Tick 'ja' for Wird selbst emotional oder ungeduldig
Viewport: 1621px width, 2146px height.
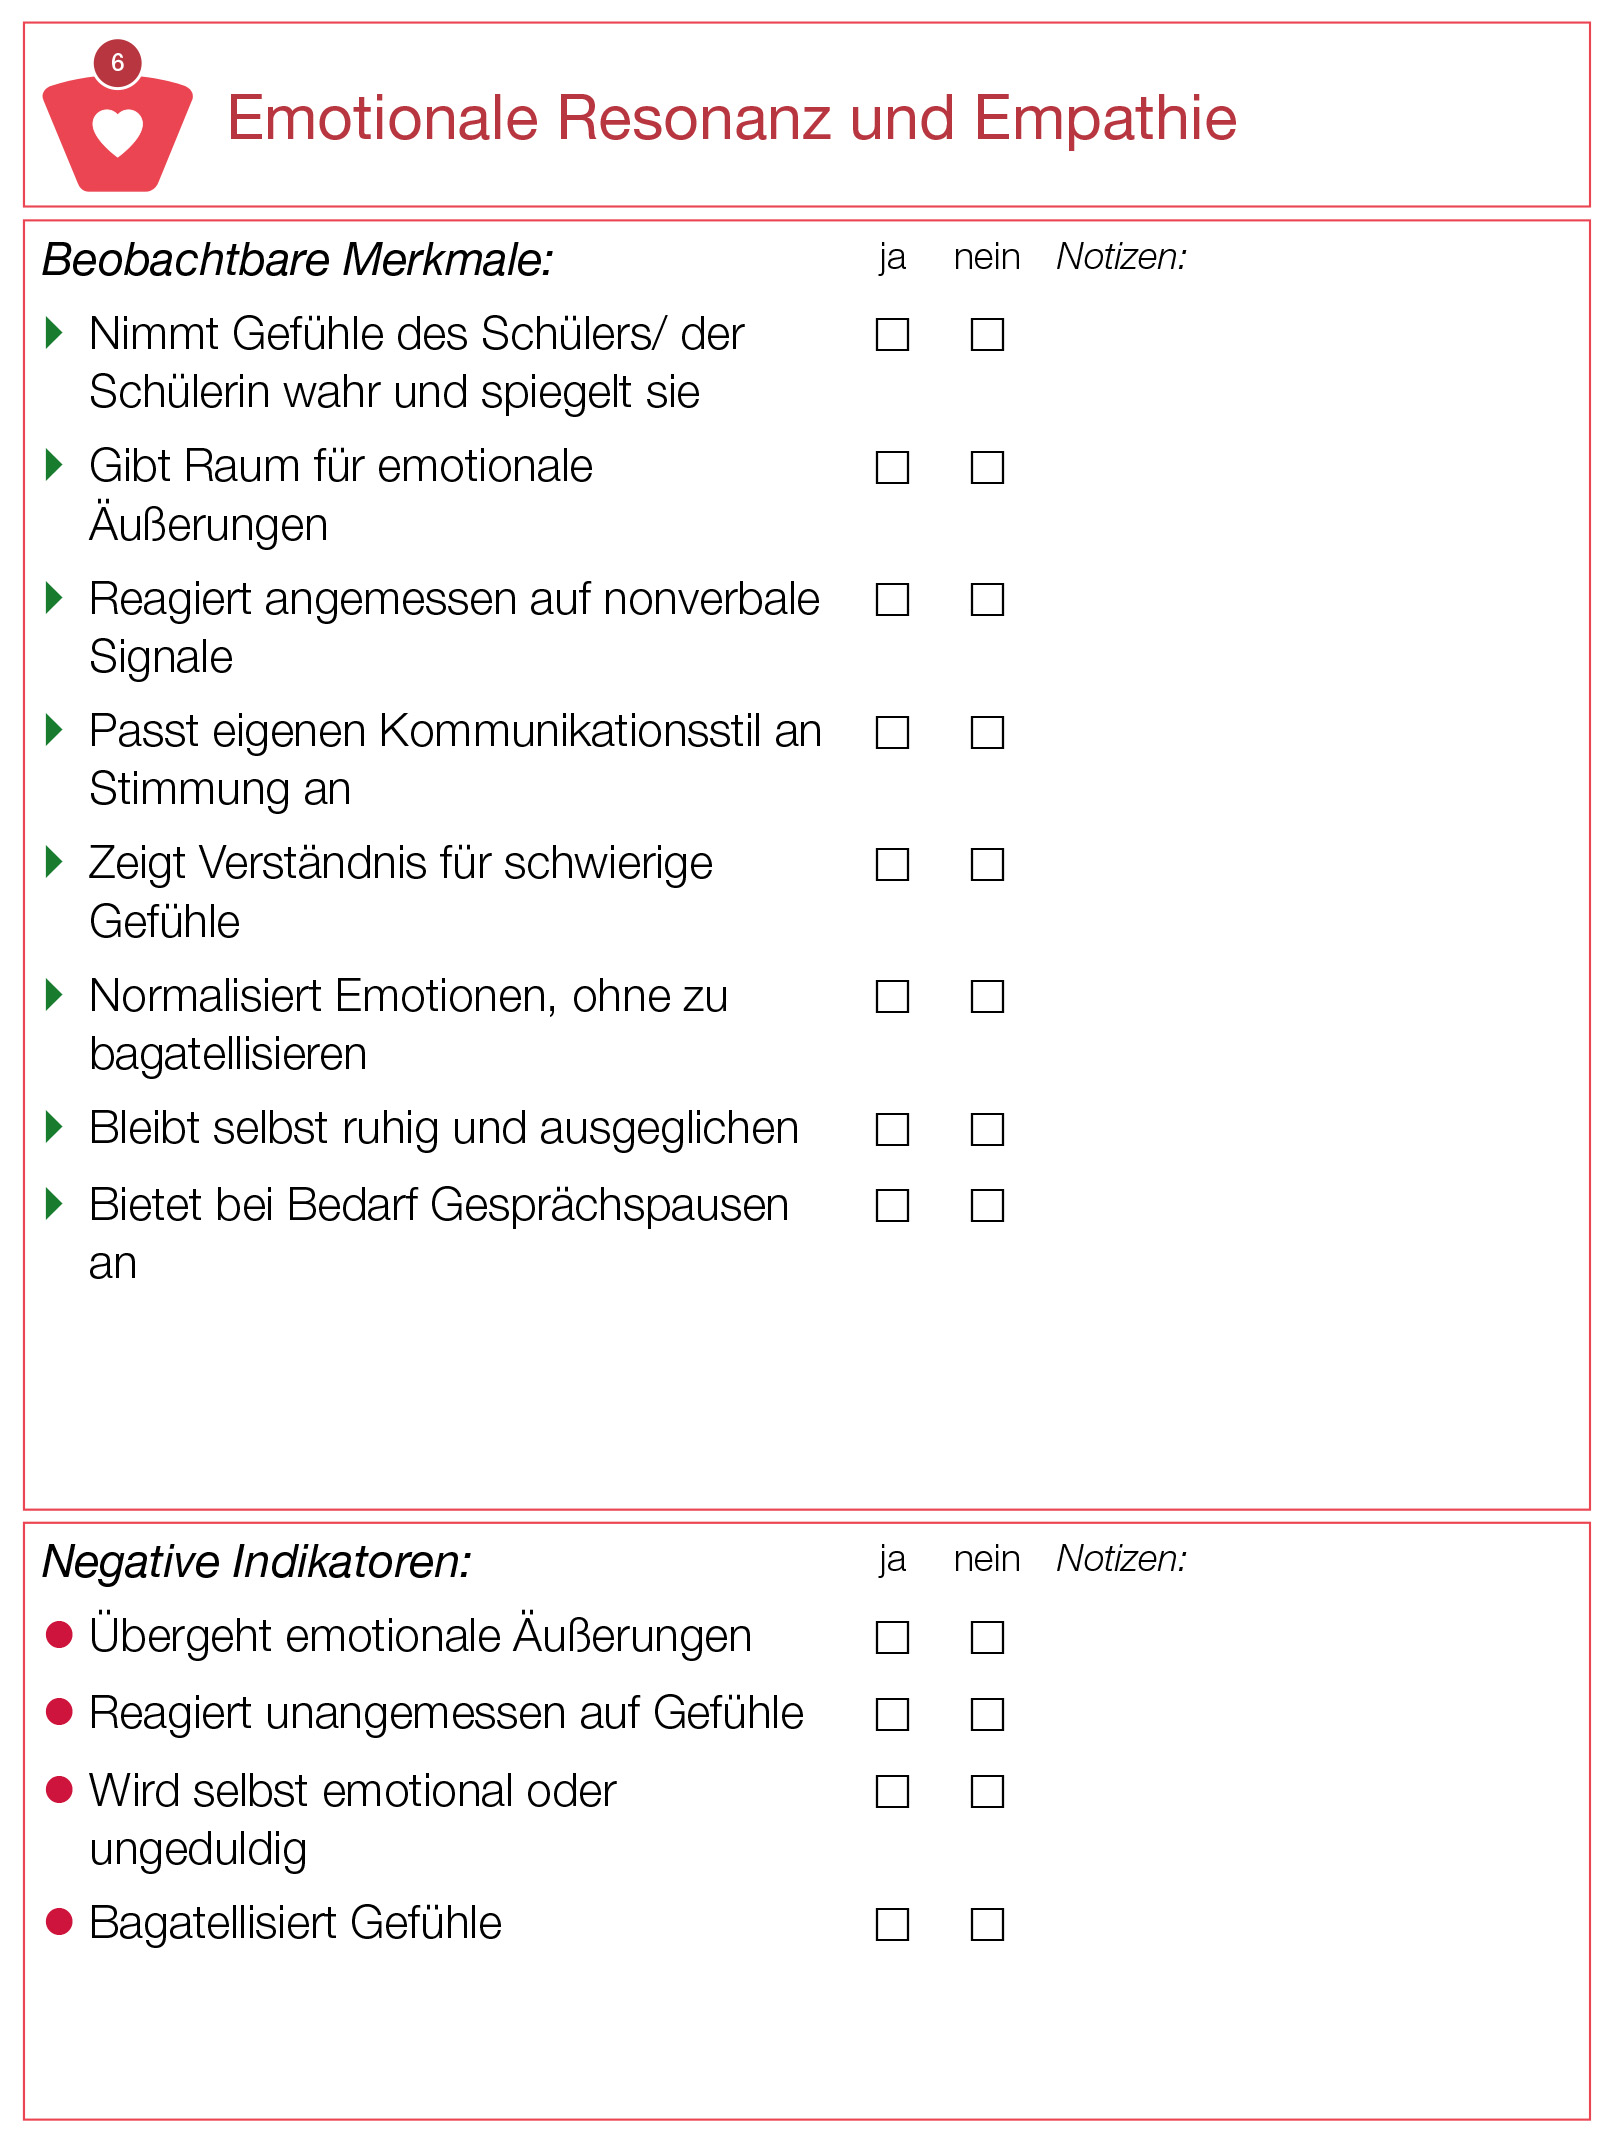892,1791
